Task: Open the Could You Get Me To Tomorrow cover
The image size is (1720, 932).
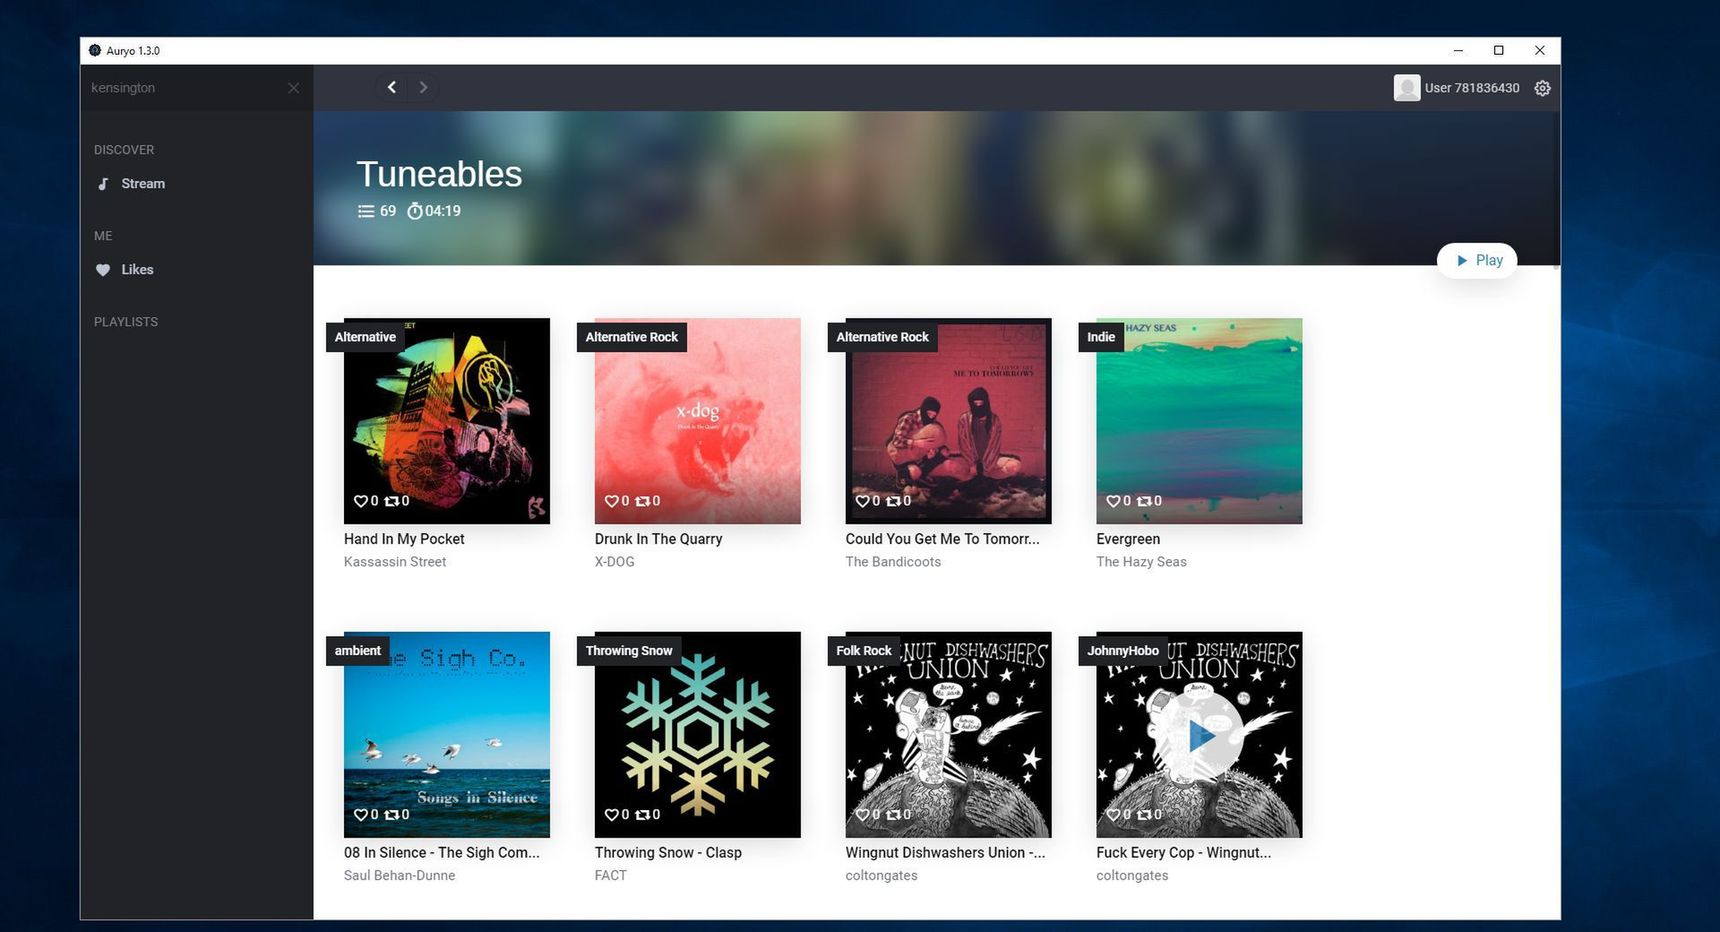Action: pos(948,421)
